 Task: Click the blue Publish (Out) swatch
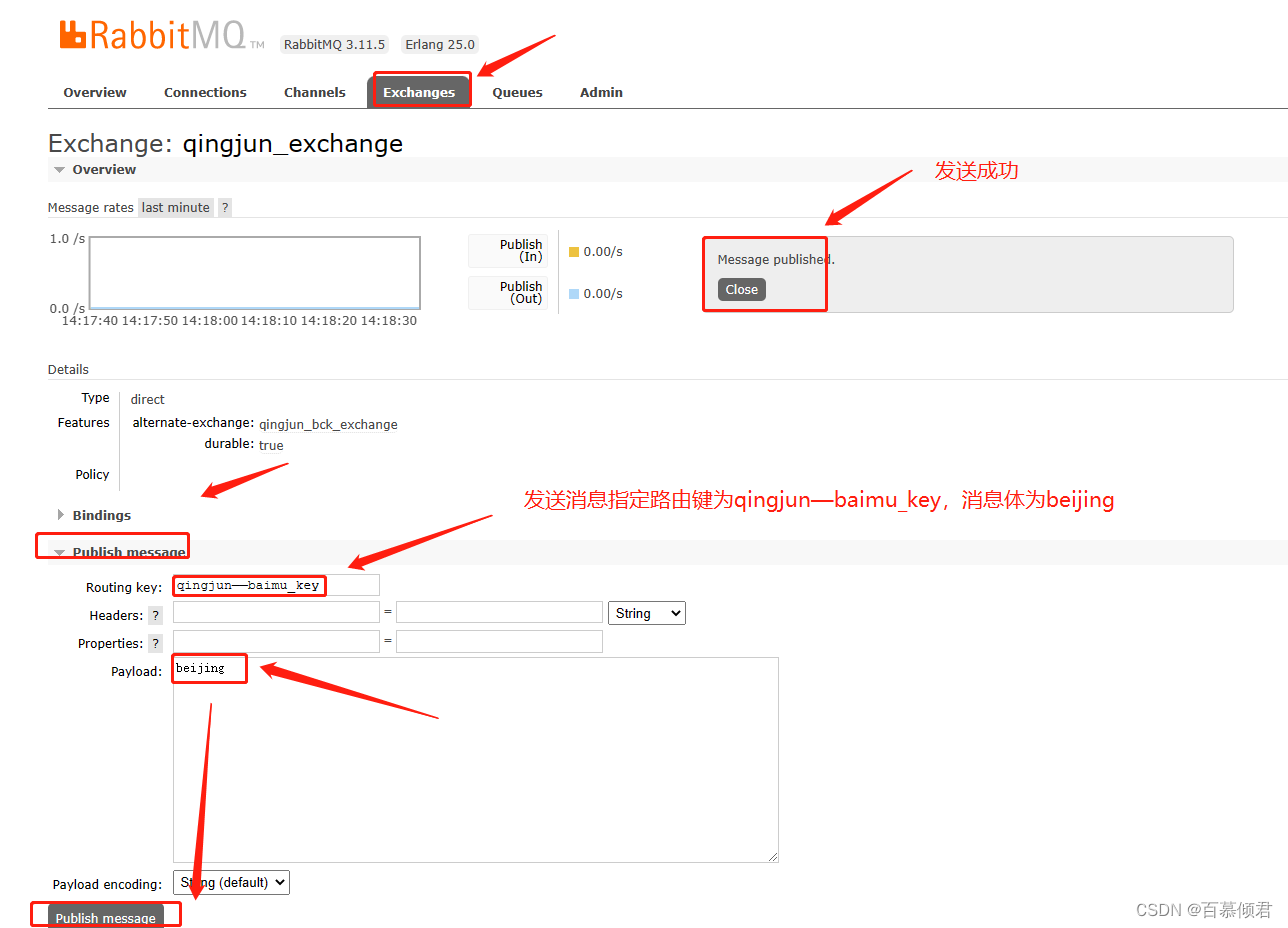[x=574, y=294]
